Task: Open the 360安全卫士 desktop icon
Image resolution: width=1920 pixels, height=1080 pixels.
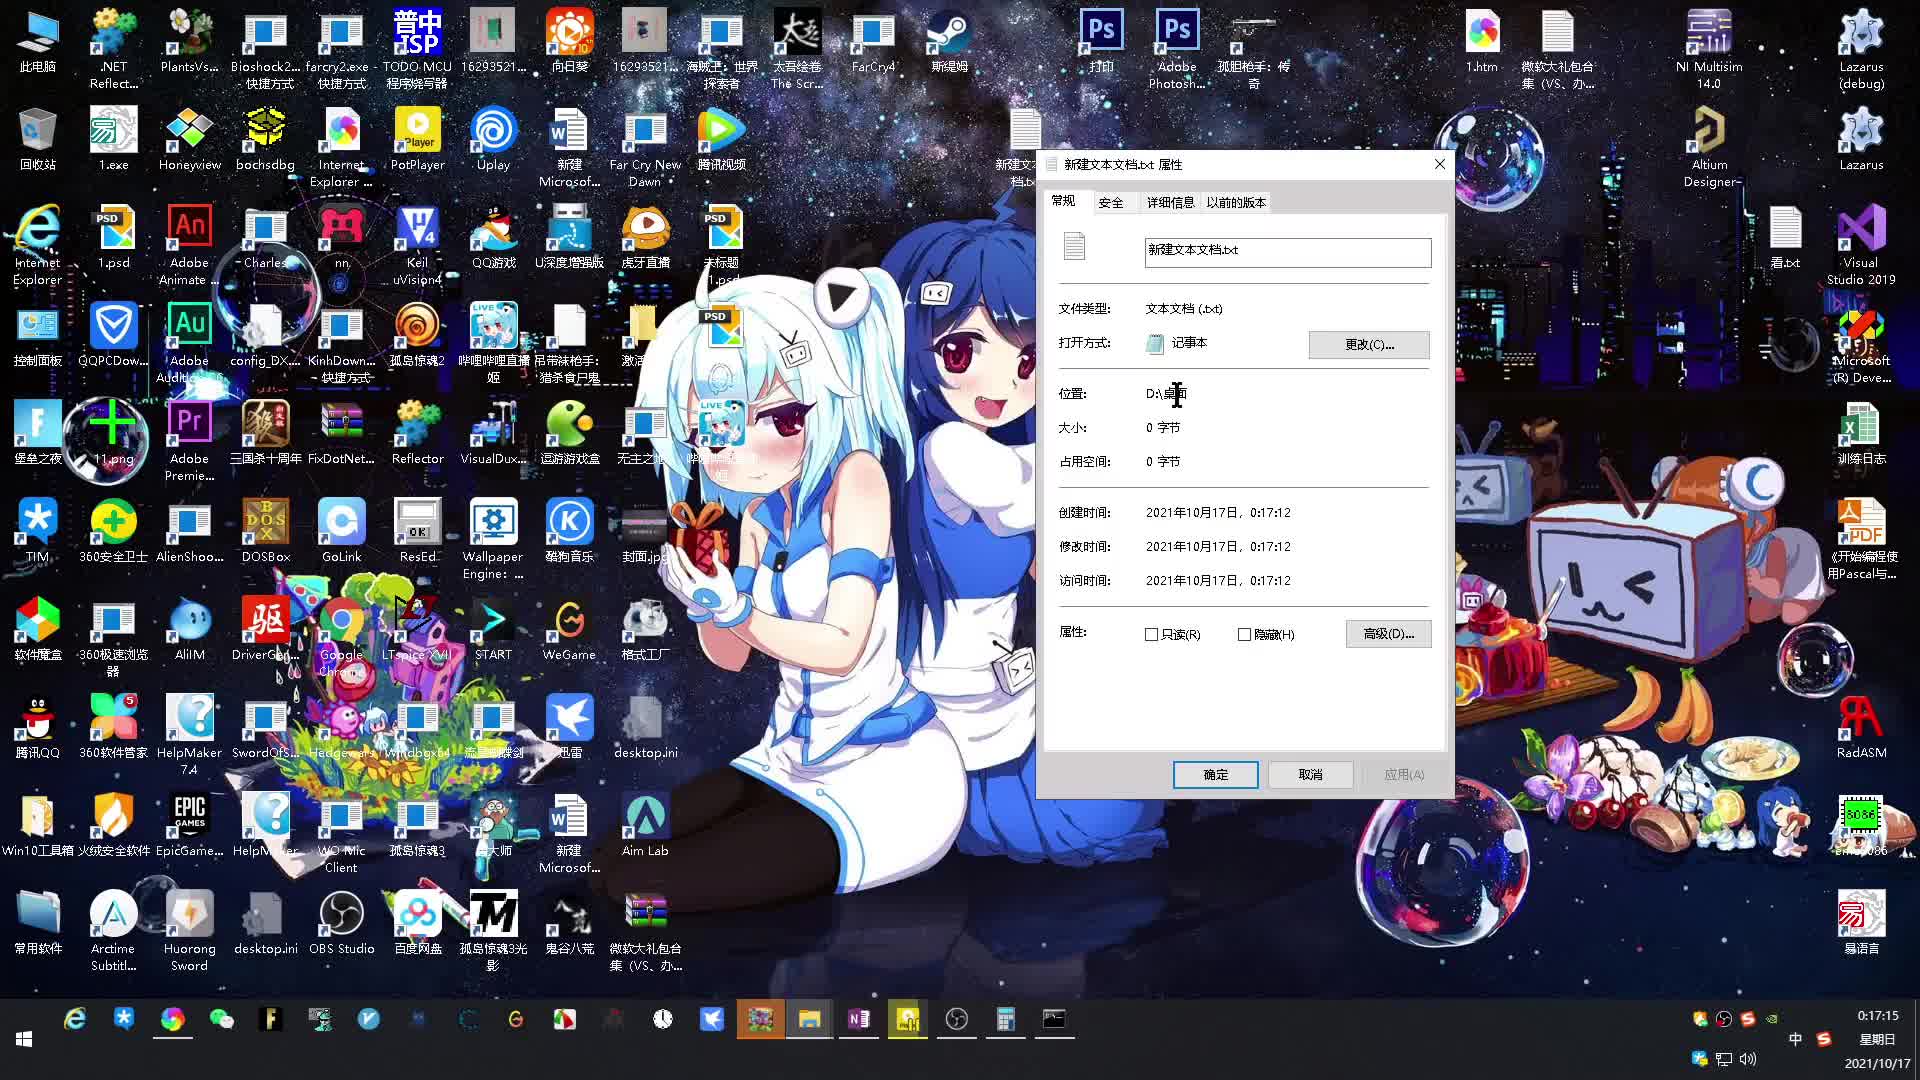Action: pos(113,532)
